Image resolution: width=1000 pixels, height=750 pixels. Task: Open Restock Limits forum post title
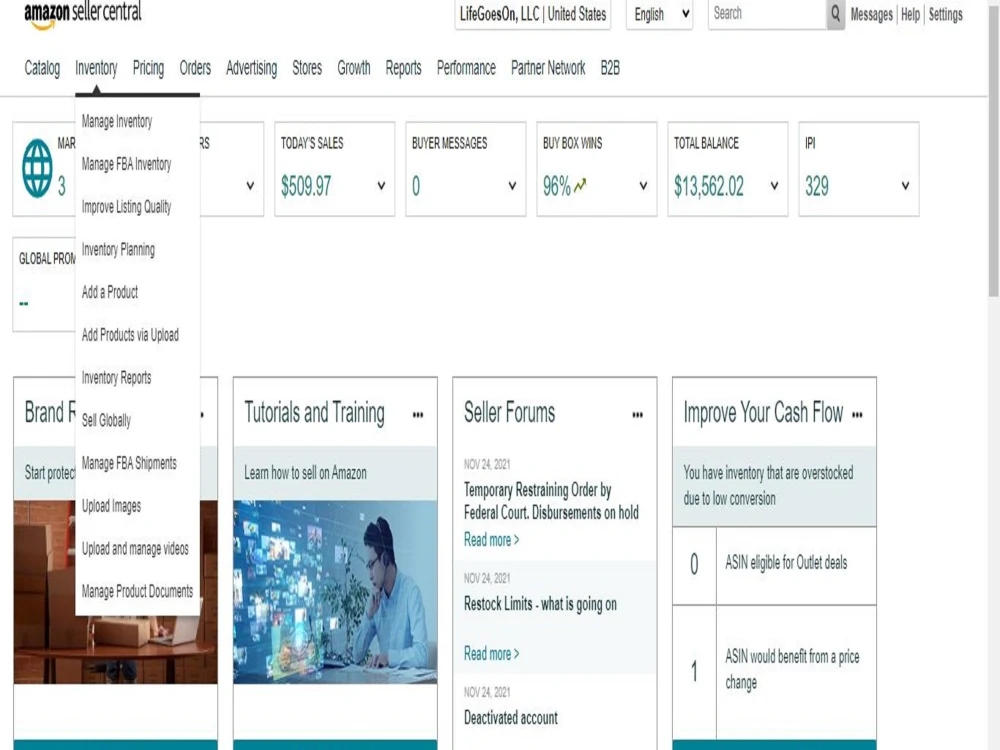click(540, 604)
